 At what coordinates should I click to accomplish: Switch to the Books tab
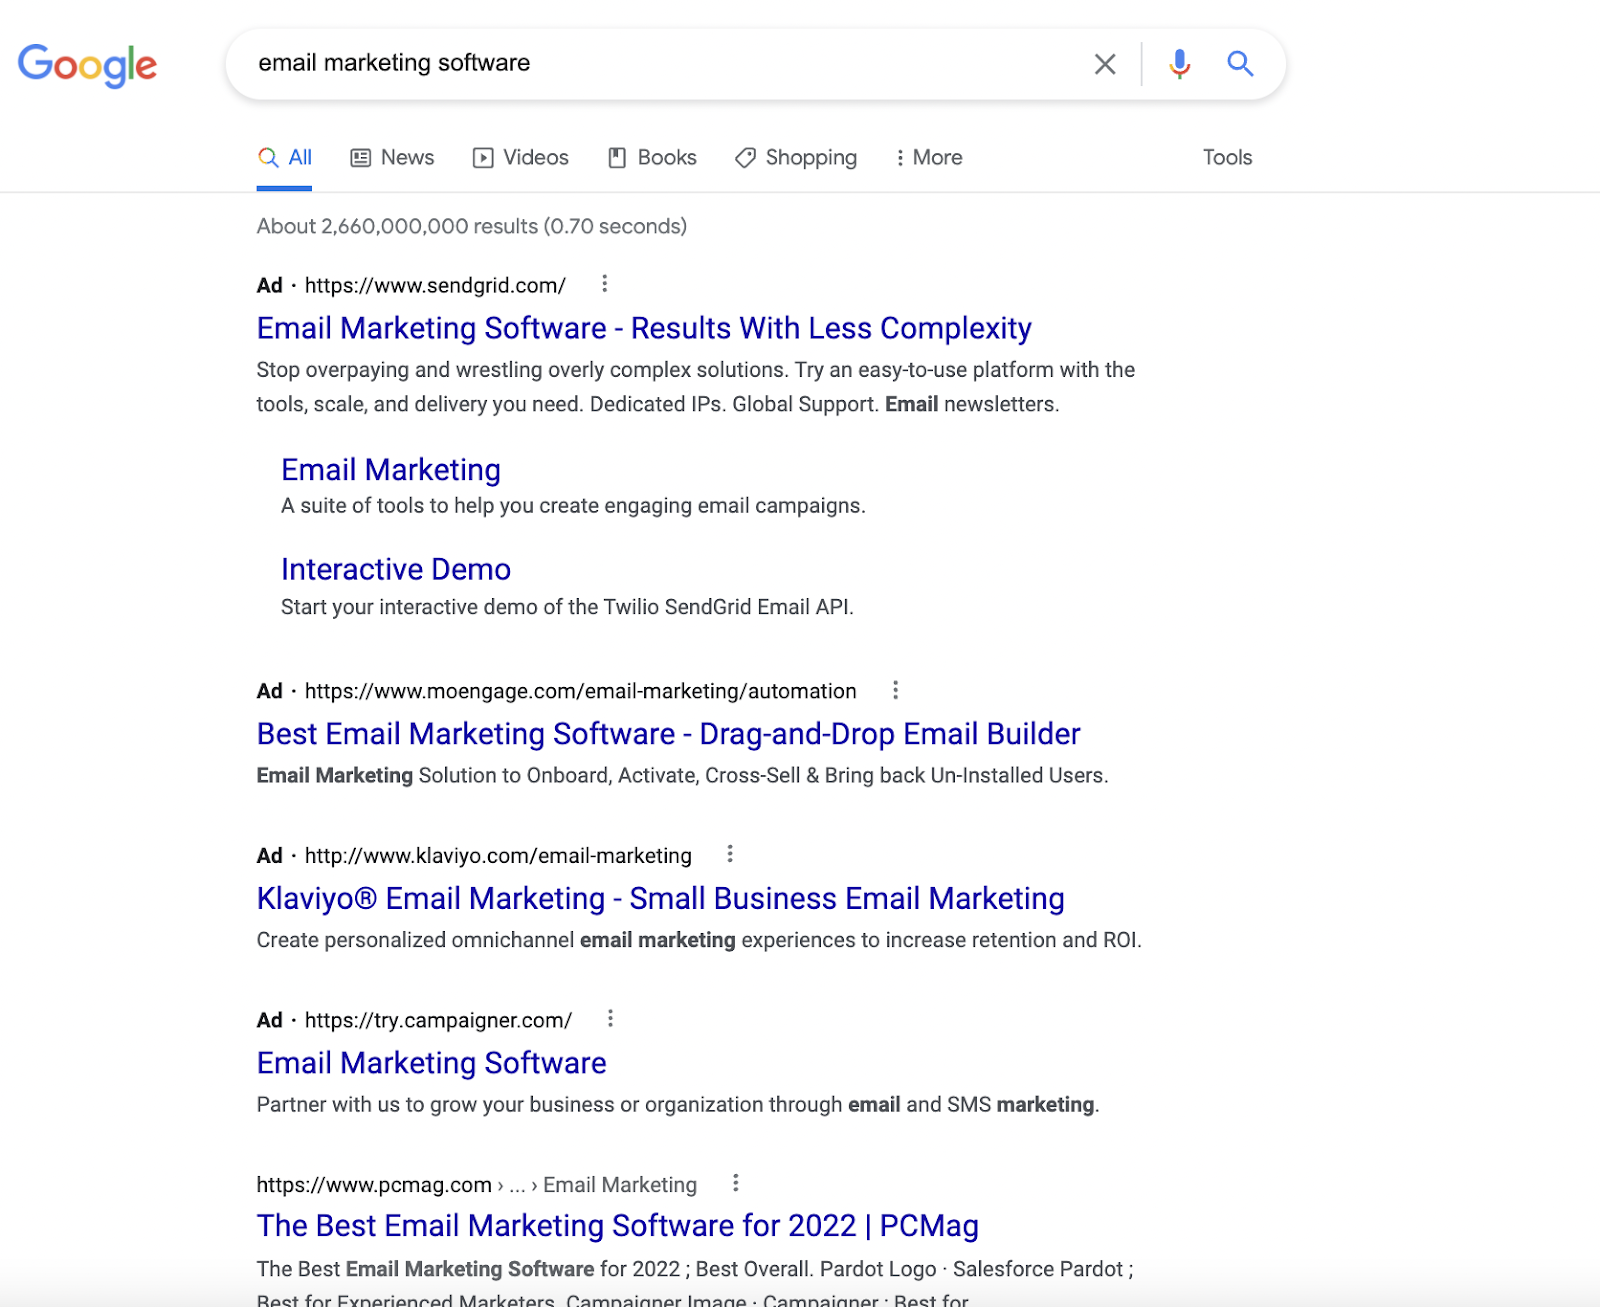point(653,158)
